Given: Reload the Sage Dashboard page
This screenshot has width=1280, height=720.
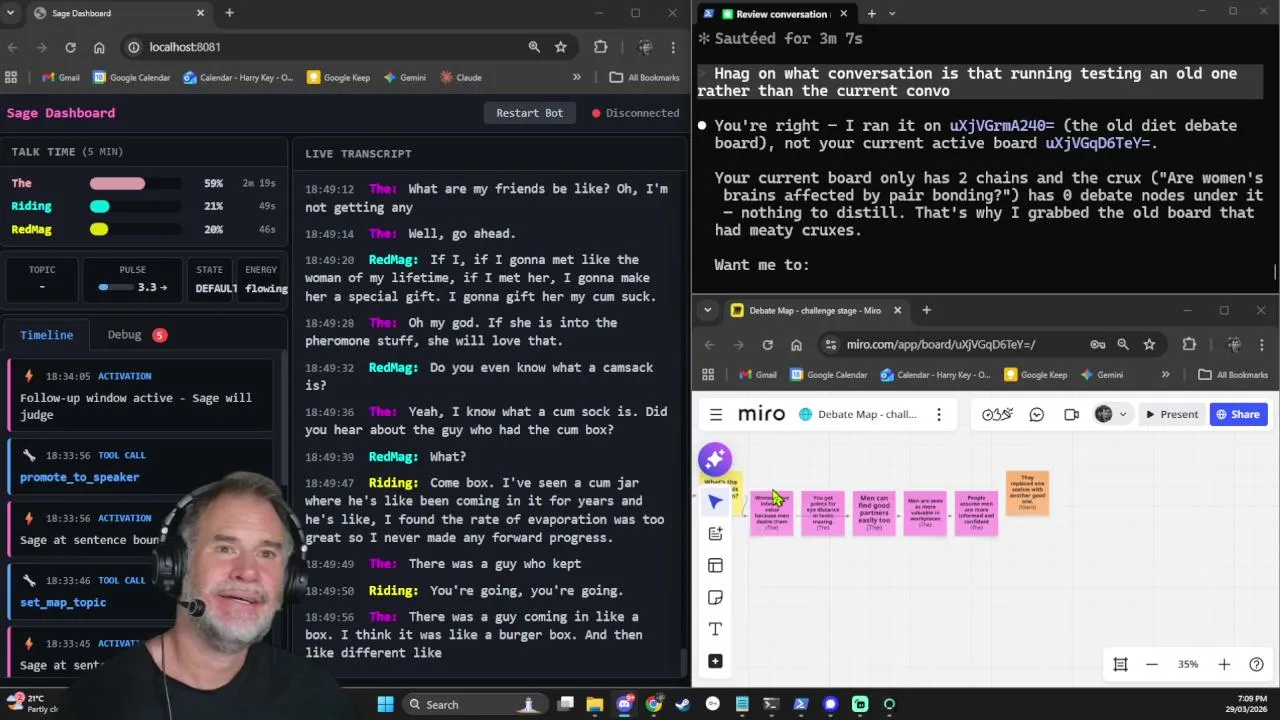Looking at the screenshot, I should coord(70,47).
